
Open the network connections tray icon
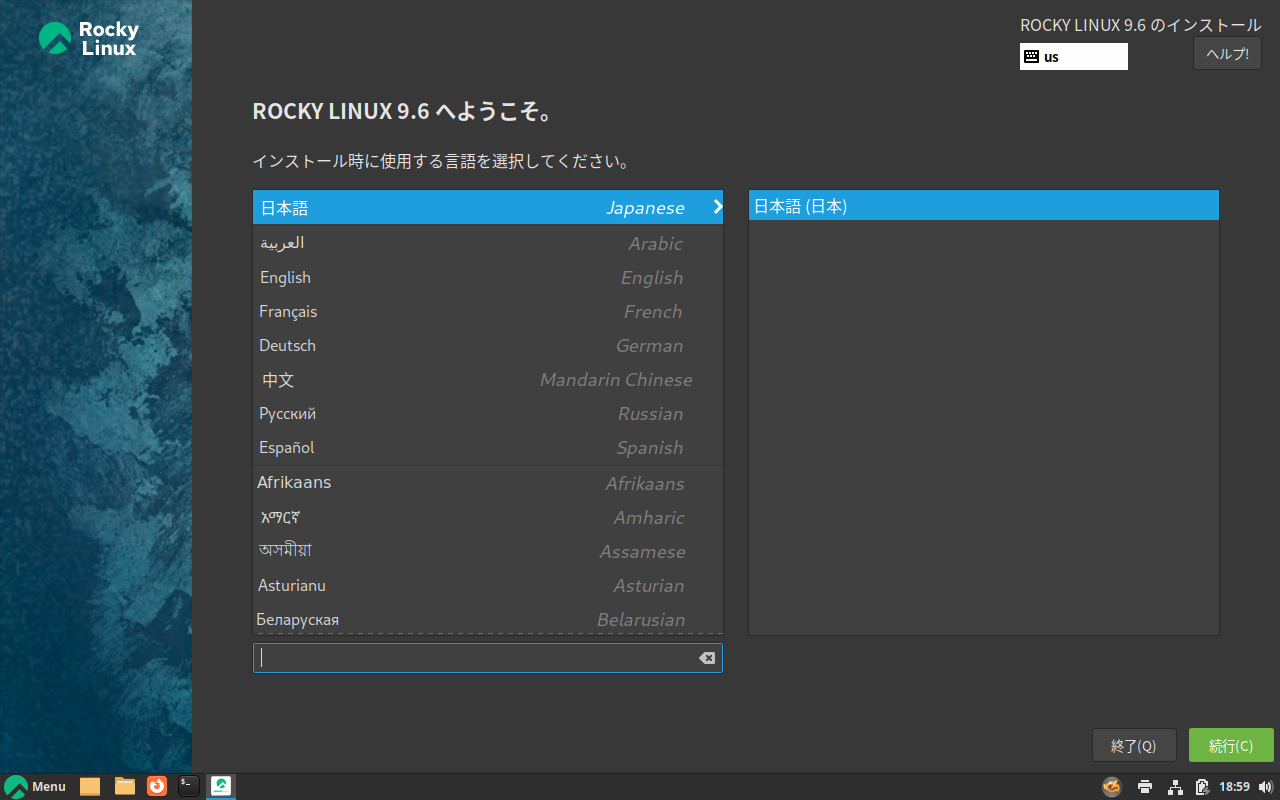coord(1175,787)
